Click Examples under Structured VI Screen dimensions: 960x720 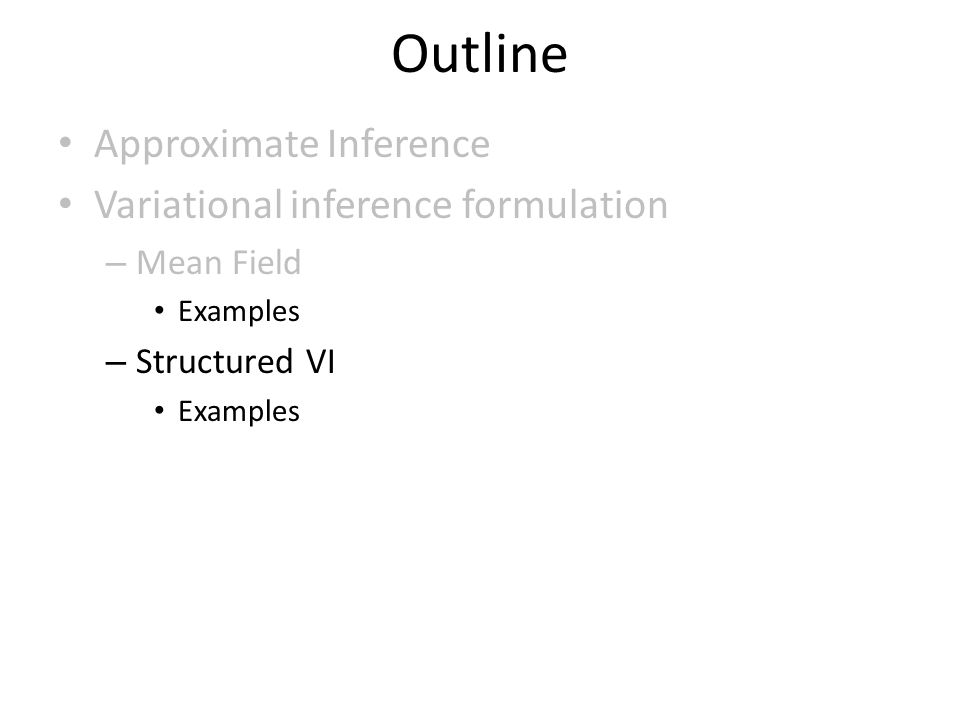[239, 412]
